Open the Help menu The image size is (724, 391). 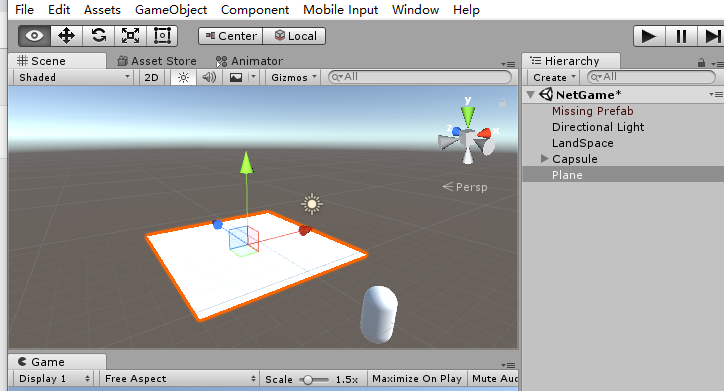pyautogui.click(x=466, y=10)
